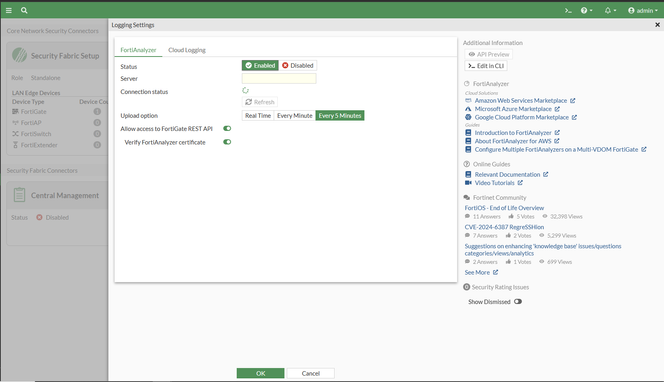Viewport: 664px width, 382px height.
Task: Click external-link icon after See More
Action: click(495, 272)
